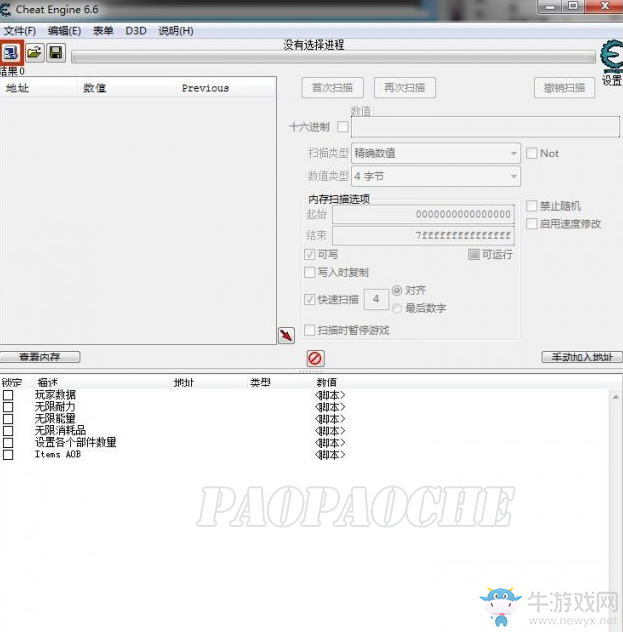Focus the fast scan alignment value field

click(x=376, y=299)
